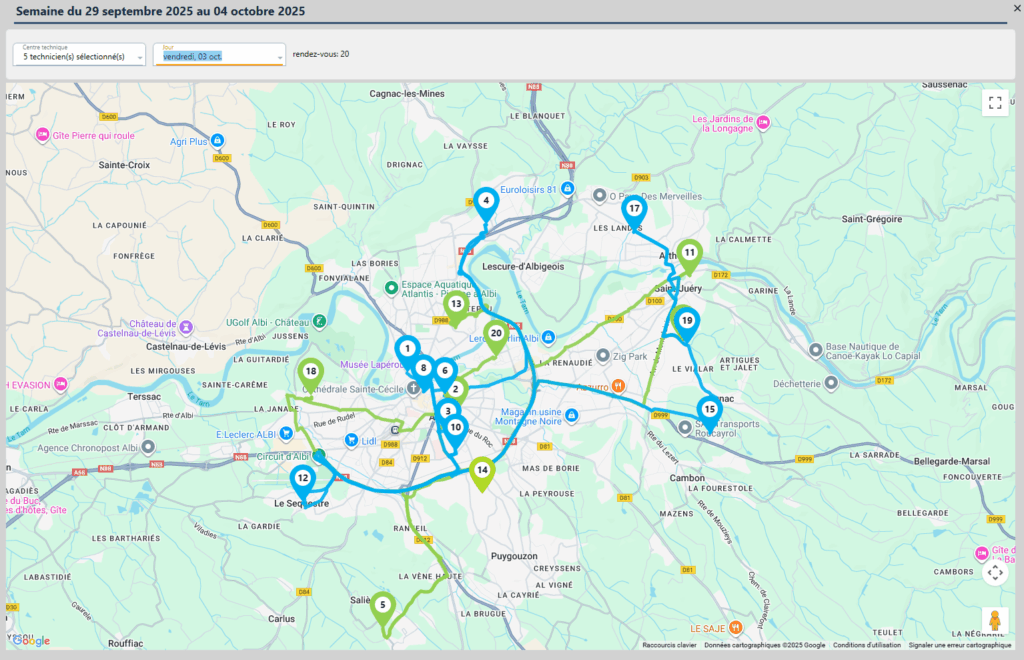Click the Zig Park place icon

tap(602, 356)
